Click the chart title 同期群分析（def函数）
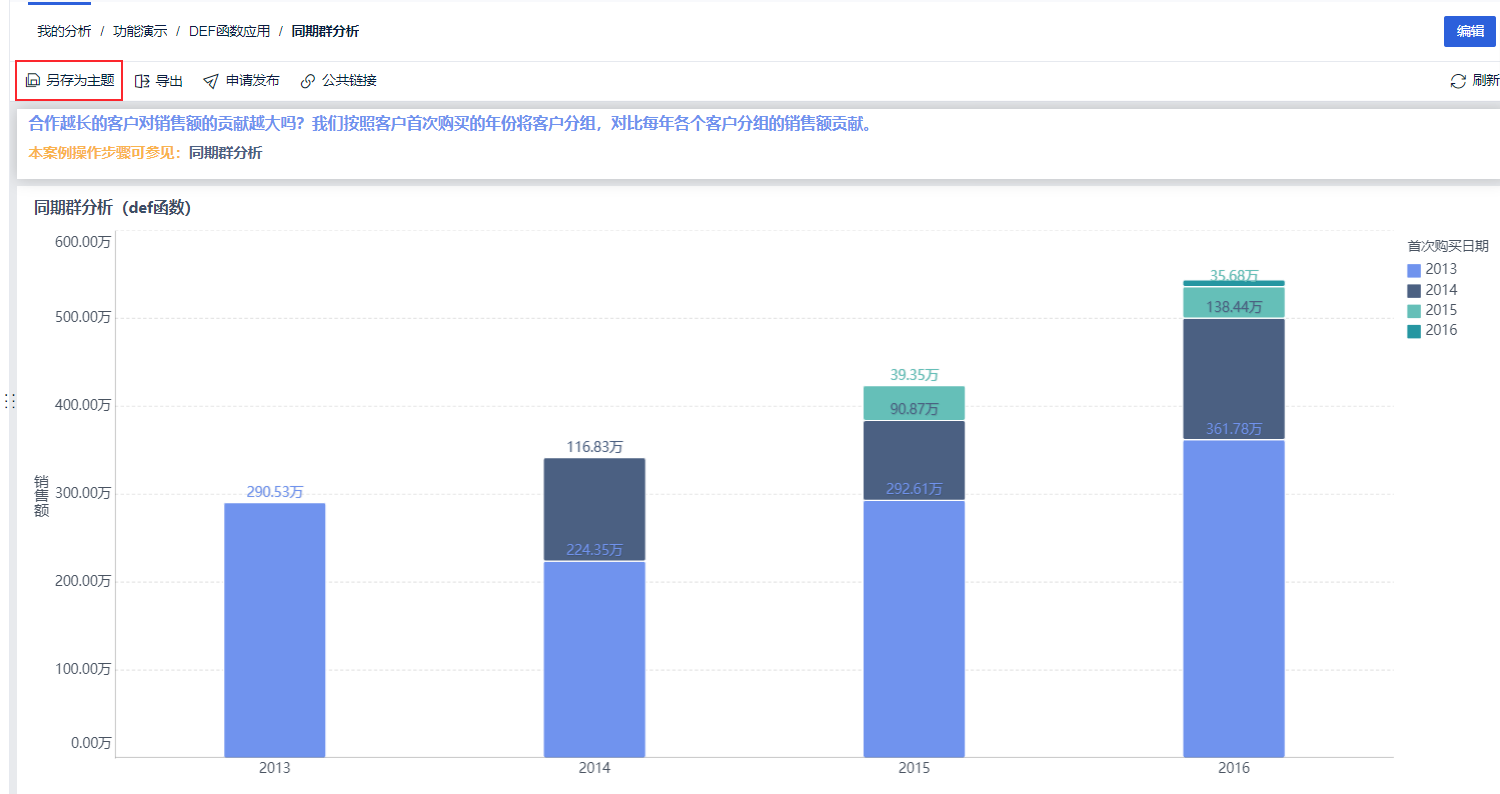This screenshot has height=794, width=1500. pyautogui.click(x=112, y=208)
